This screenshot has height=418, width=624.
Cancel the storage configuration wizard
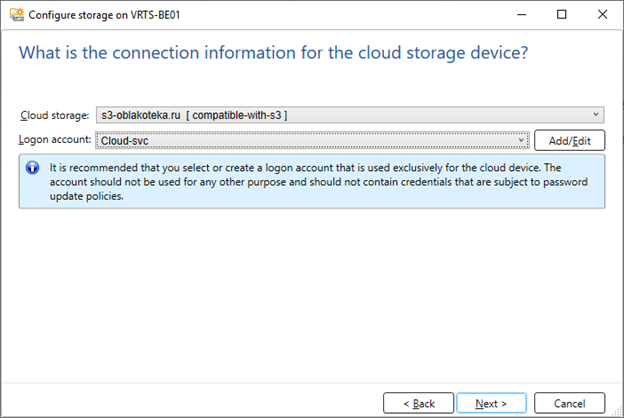(569, 403)
